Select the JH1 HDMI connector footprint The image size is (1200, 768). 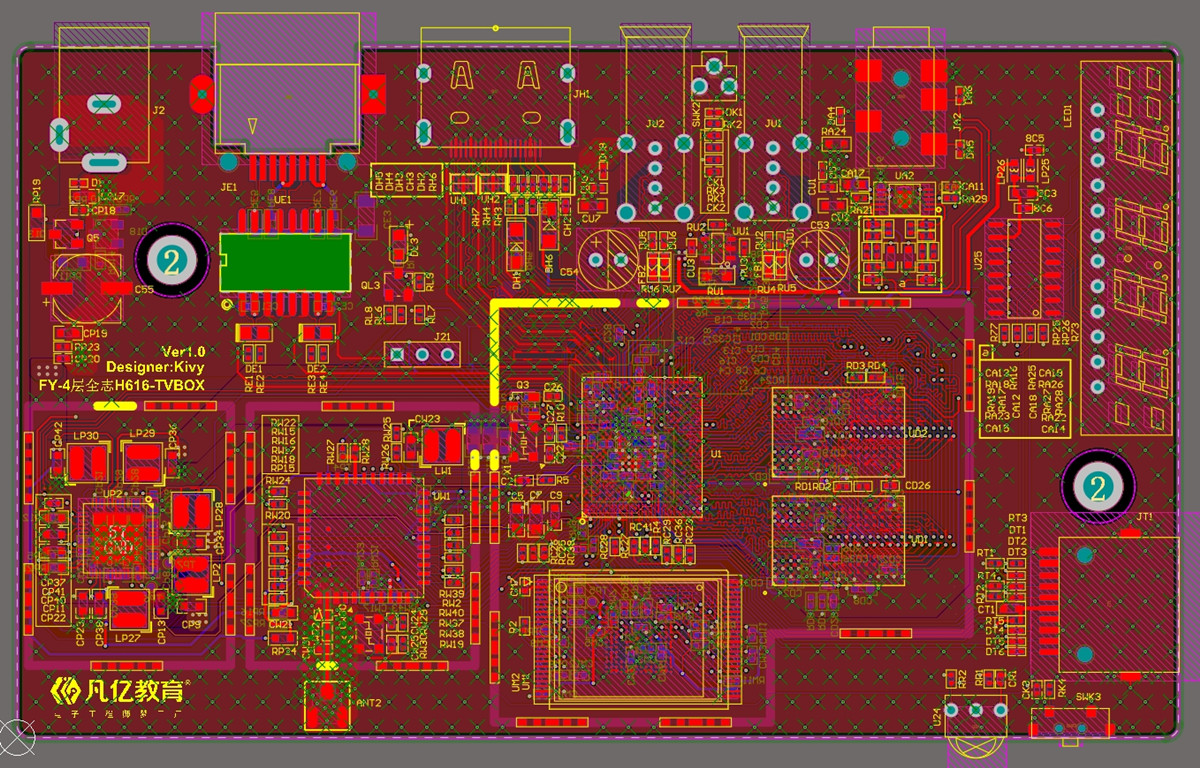tap(497, 96)
